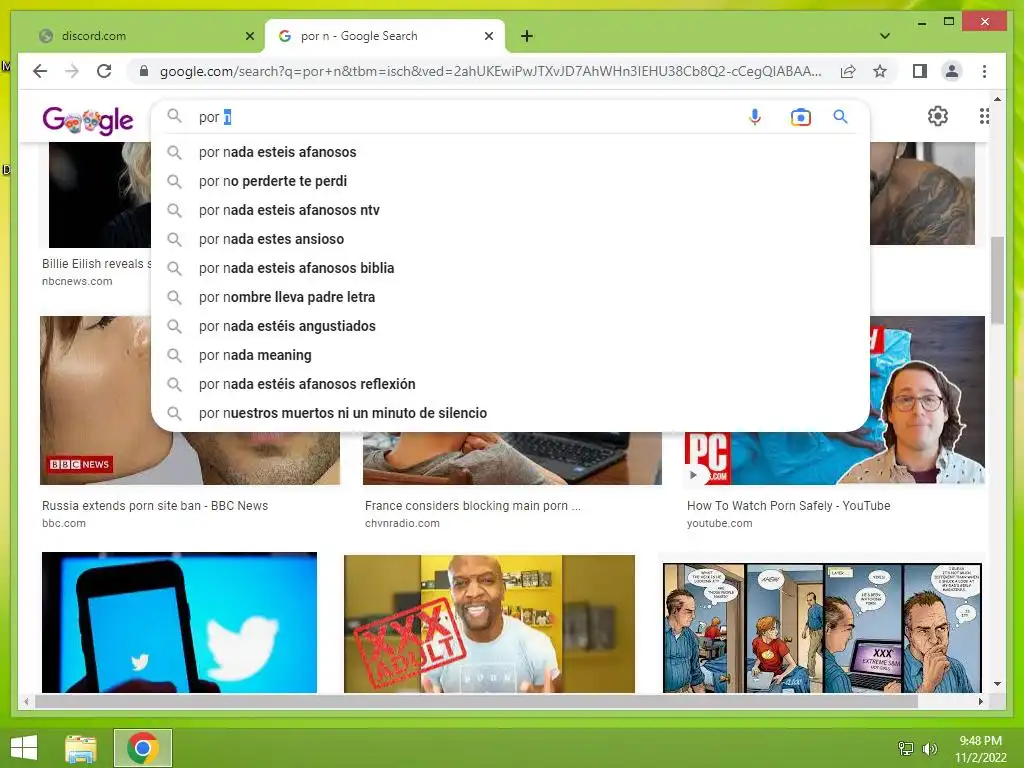Open the Windows Start button
This screenshot has width=1024, height=768.
point(24,748)
